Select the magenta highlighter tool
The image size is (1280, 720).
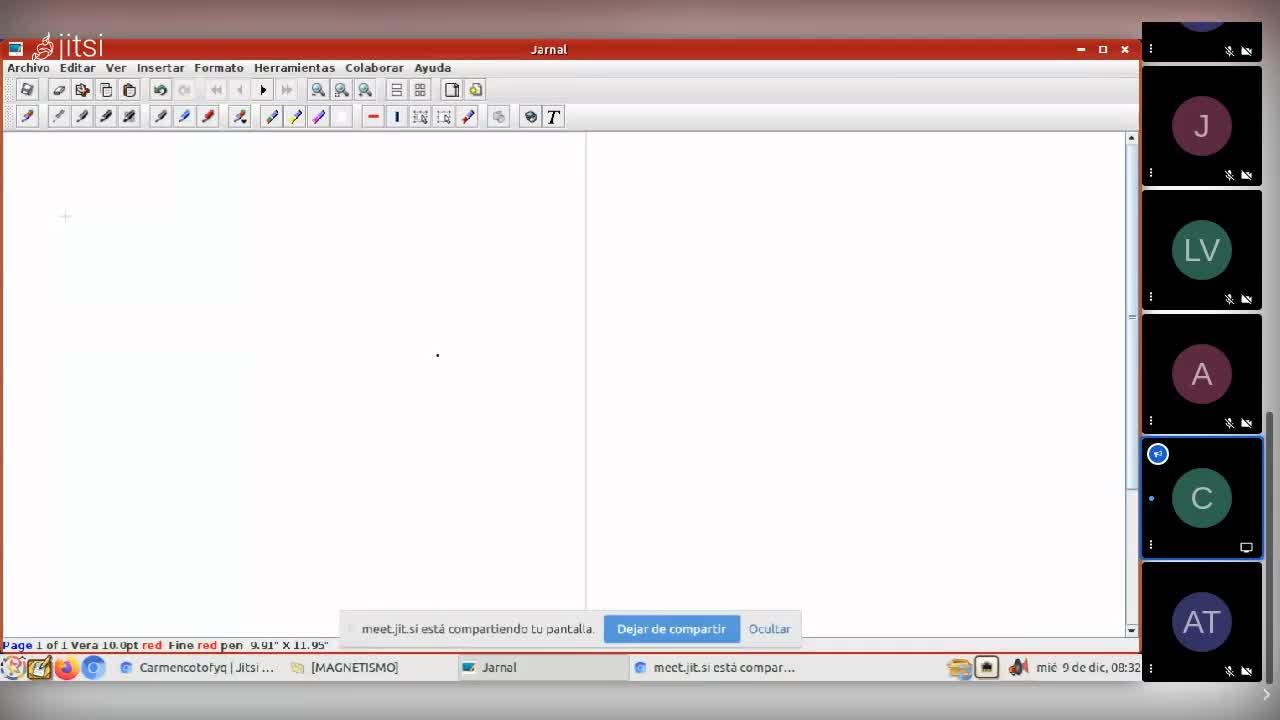pos(318,117)
